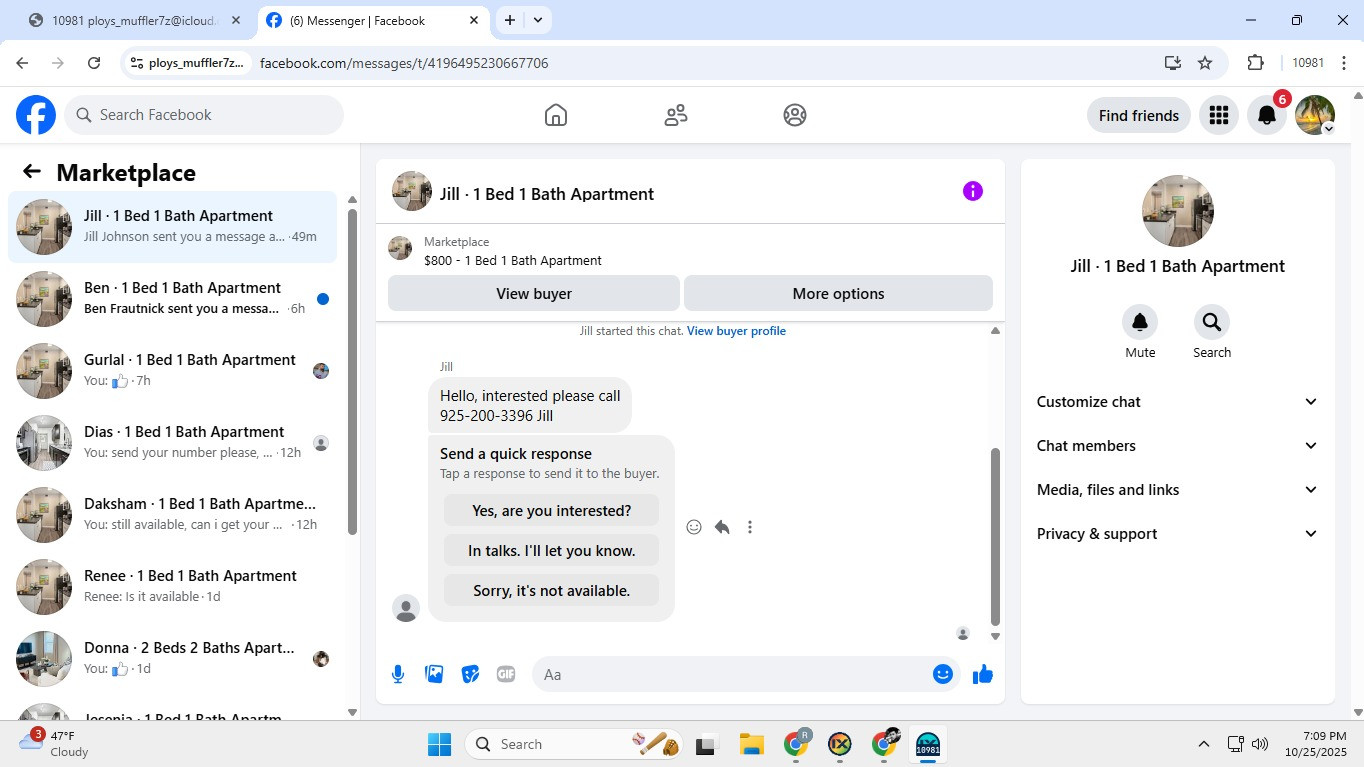Open more actions dots beside the message
Screen dimensions: 1364x767
[x=750, y=527]
